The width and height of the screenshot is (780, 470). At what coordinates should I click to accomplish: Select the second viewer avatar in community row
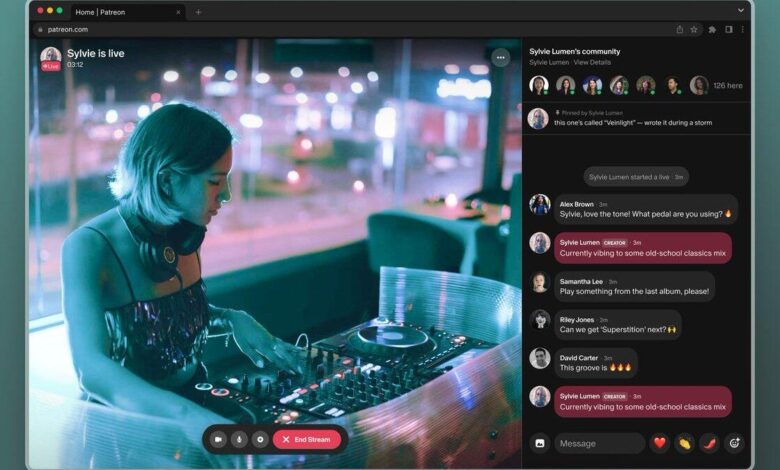point(566,85)
